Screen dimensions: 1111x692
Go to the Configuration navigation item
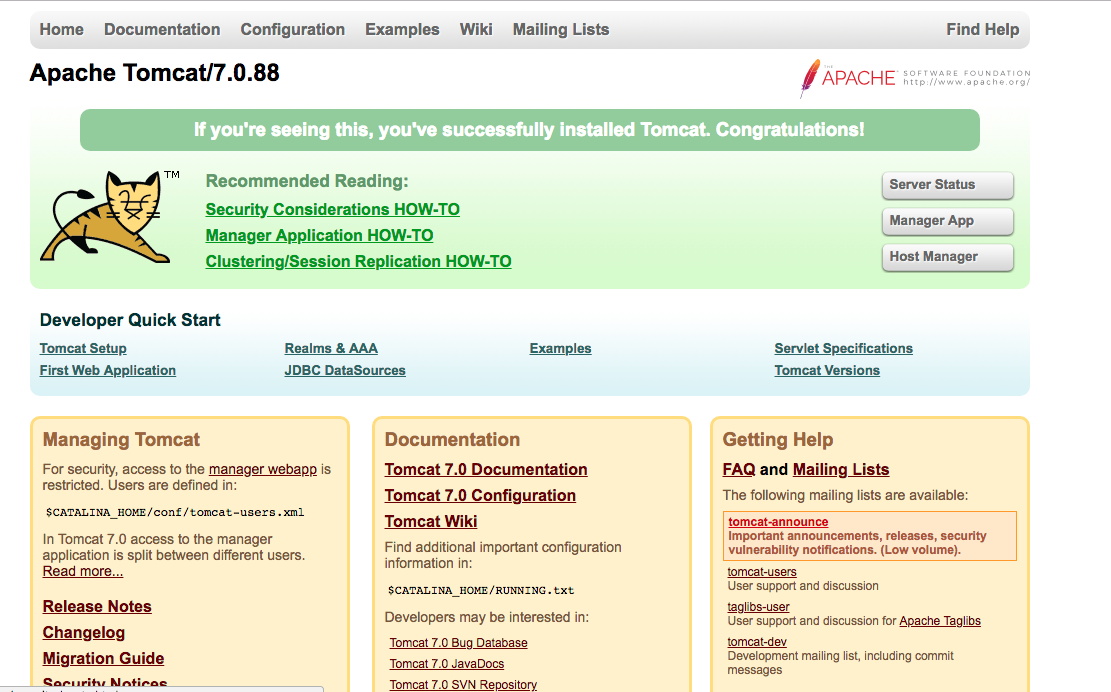293,30
